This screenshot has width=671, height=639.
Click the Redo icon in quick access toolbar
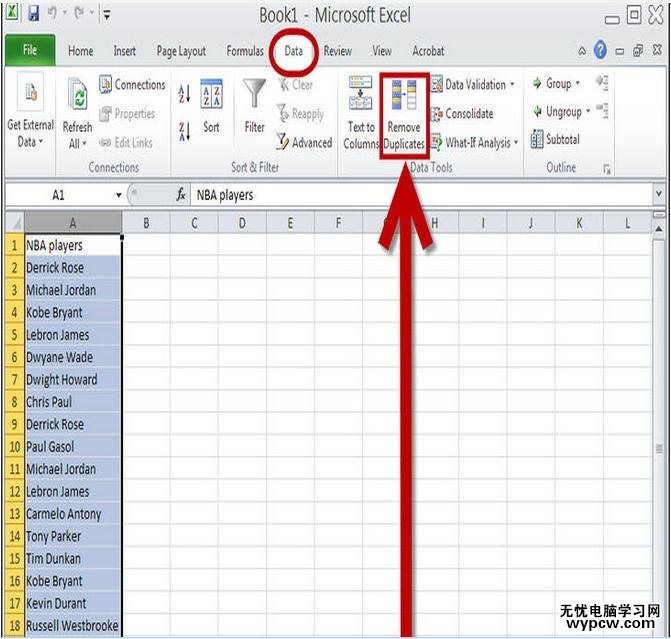point(79,14)
